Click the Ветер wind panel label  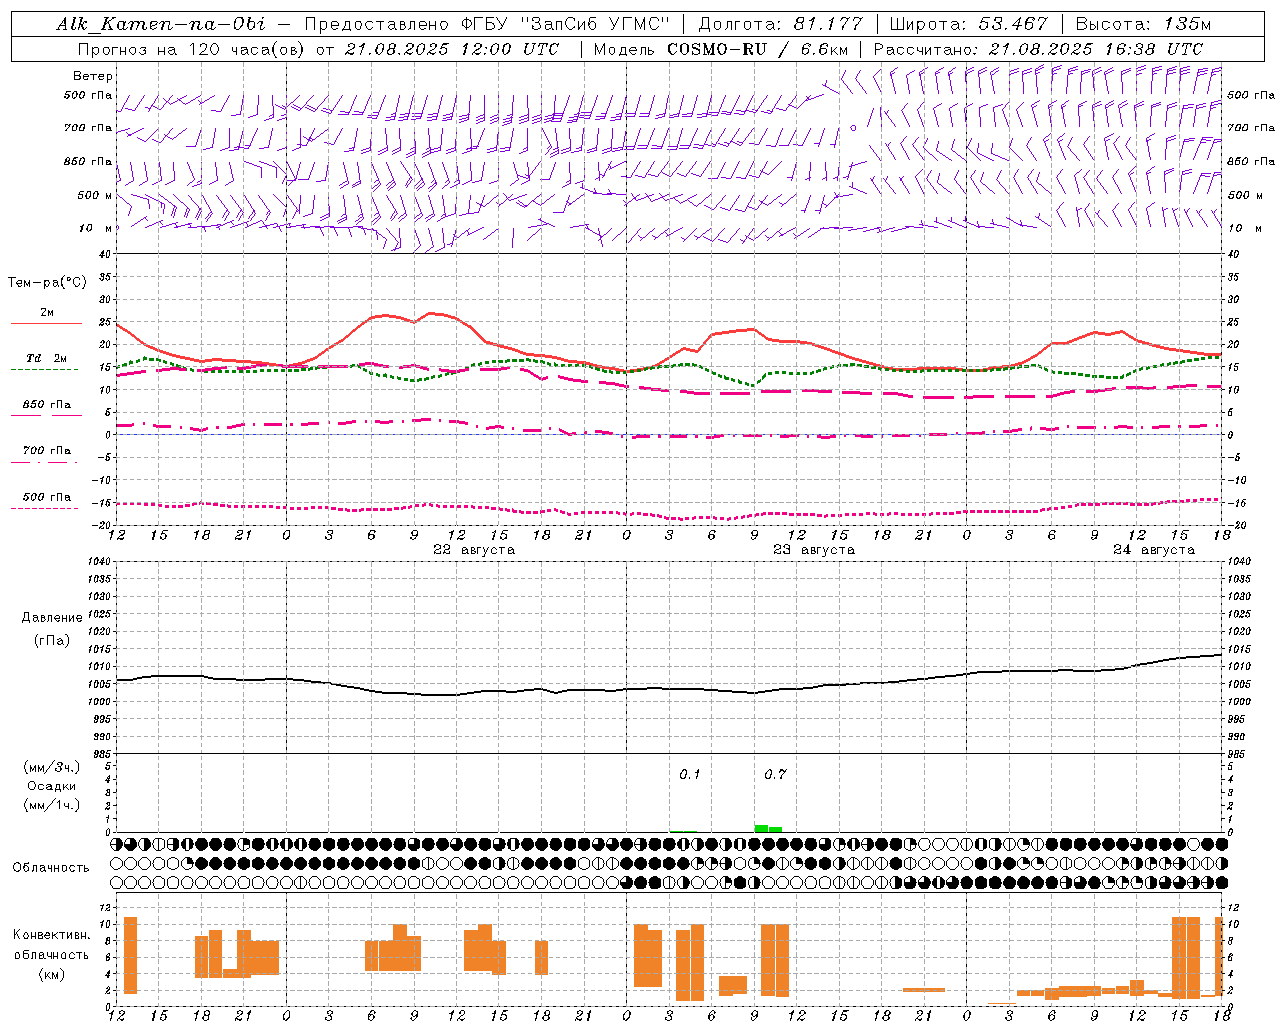point(93,76)
